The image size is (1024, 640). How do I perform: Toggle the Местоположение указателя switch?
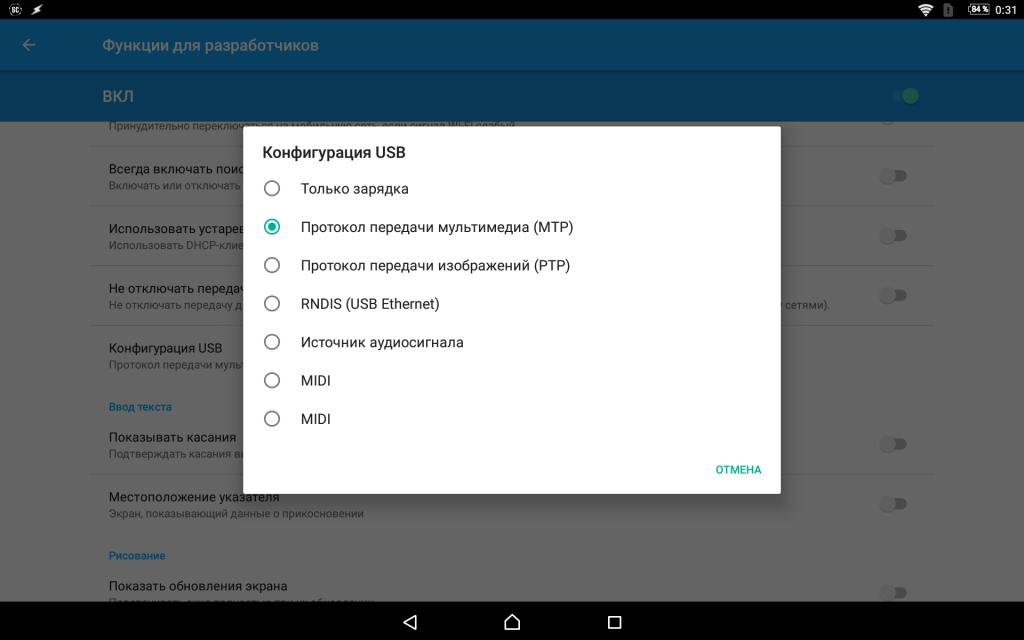coord(892,504)
